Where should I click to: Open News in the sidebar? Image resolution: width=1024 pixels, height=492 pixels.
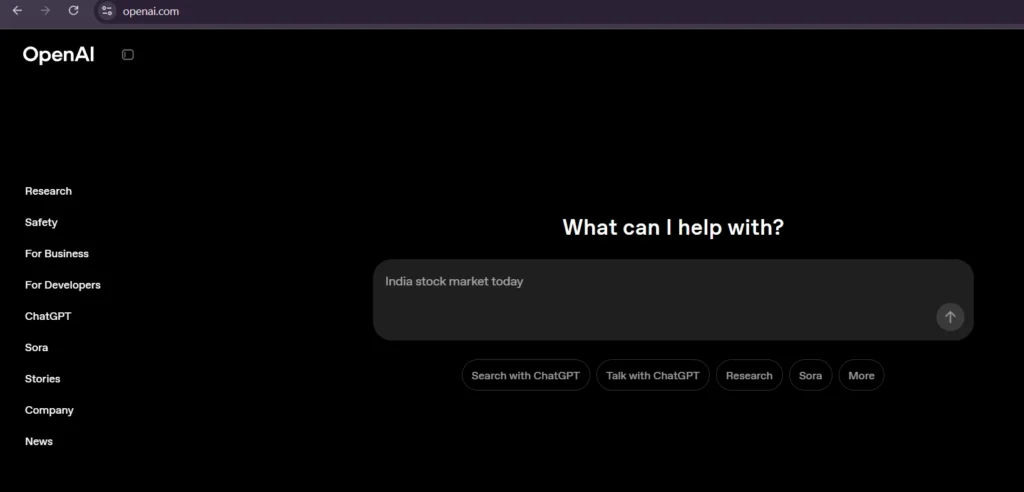click(39, 442)
